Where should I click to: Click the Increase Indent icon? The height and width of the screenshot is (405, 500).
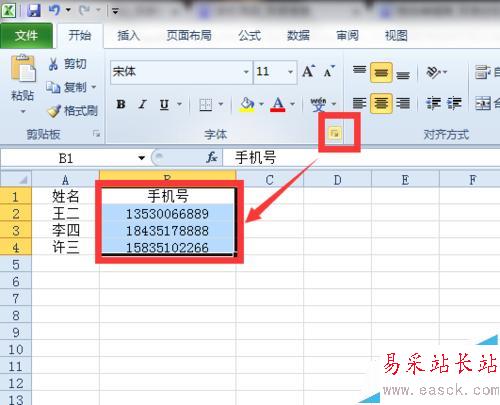[x=455, y=104]
